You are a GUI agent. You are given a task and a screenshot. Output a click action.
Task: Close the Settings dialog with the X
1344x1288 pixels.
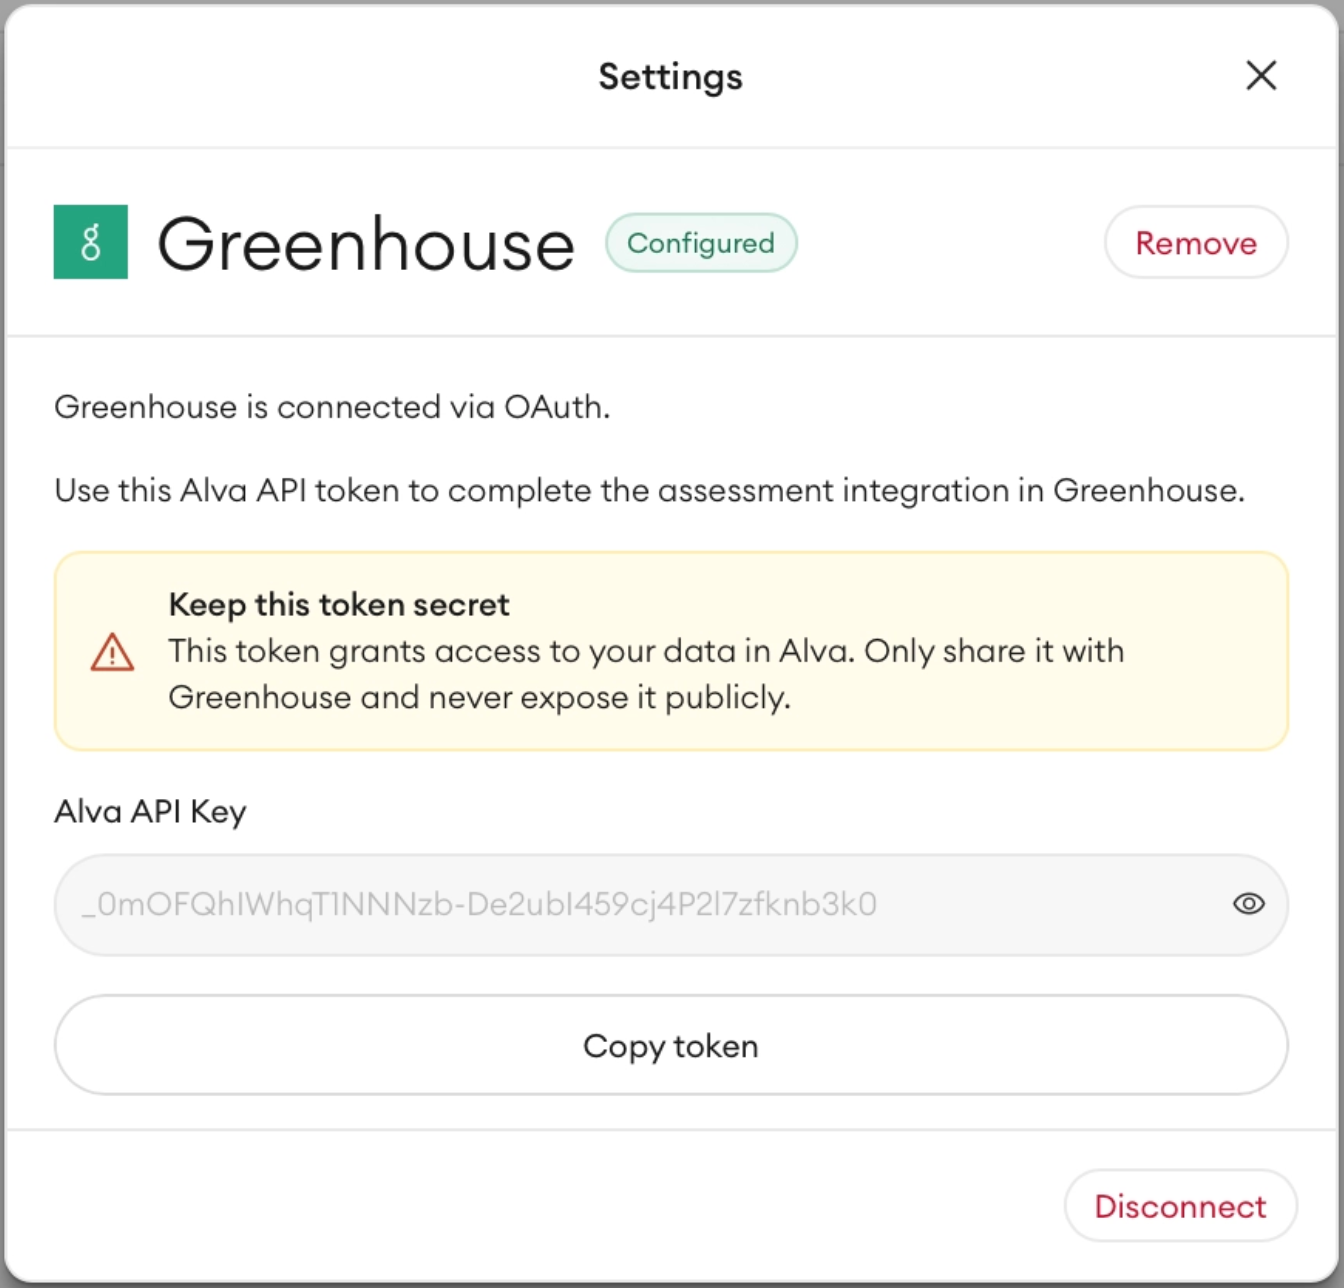tap(1261, 75)
